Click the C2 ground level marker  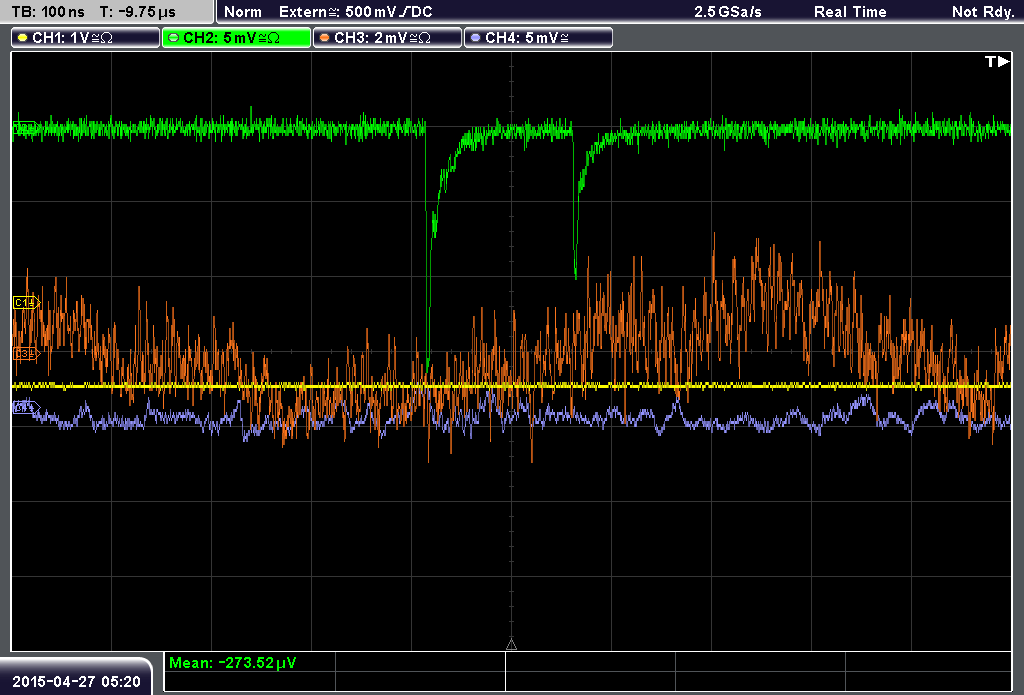[x=25, y=128]
